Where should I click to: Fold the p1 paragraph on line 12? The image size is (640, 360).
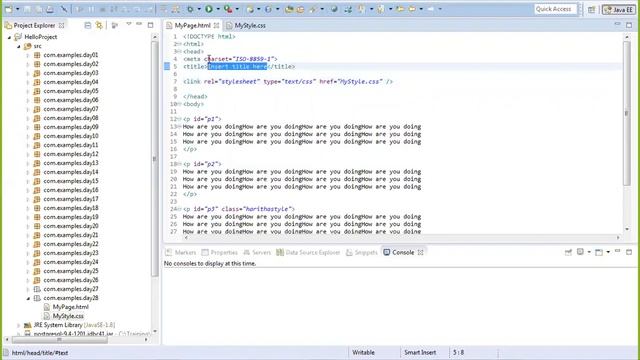(179, 119)
